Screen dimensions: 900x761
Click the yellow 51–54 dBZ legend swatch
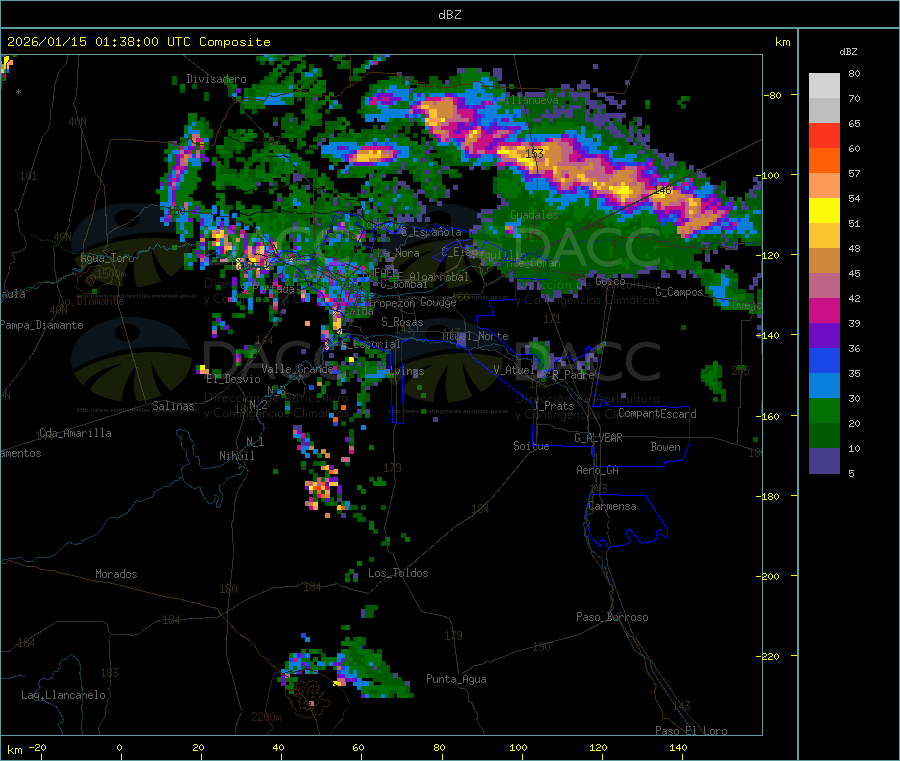click(824, 211)
